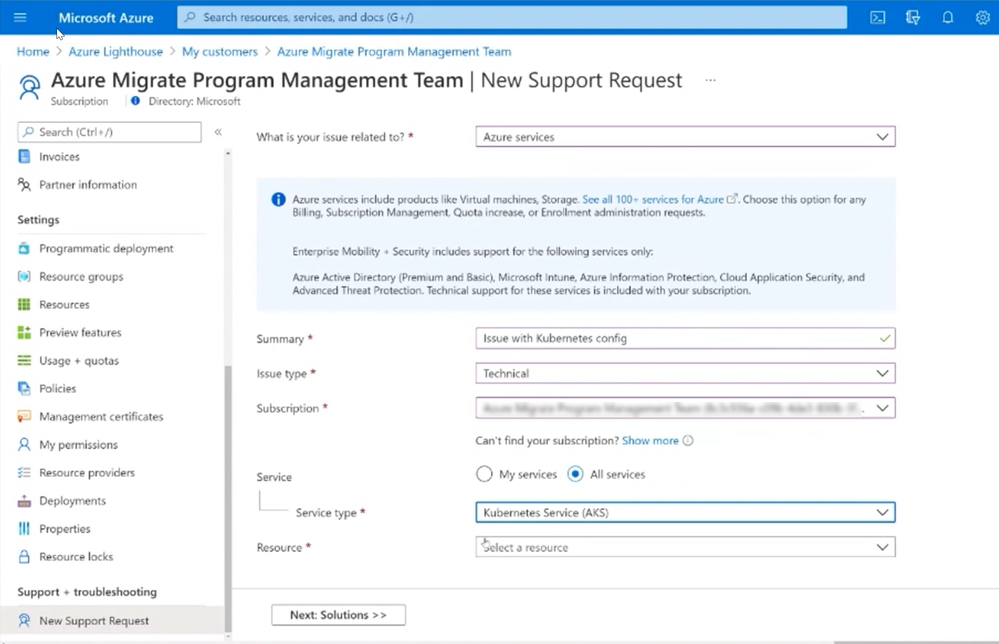Click the sidebar Search (Ctrl+/) field
Image resolution: width=999 pixels, height=644 pixels.
pos(110,132)
